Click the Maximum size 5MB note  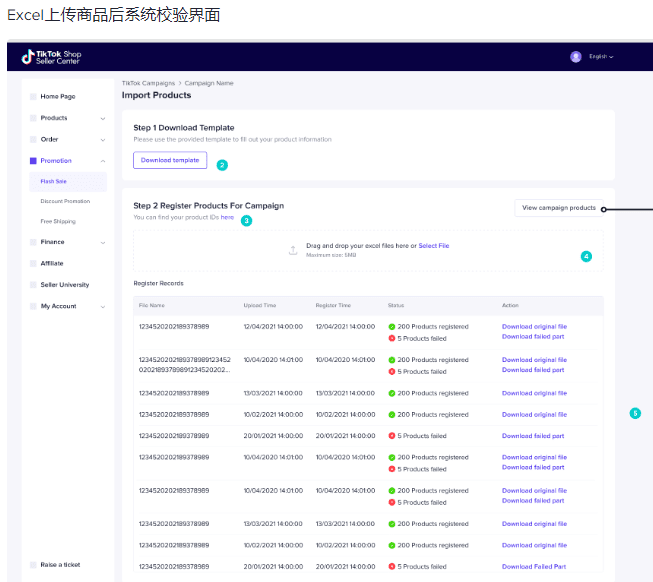(331, 255)
